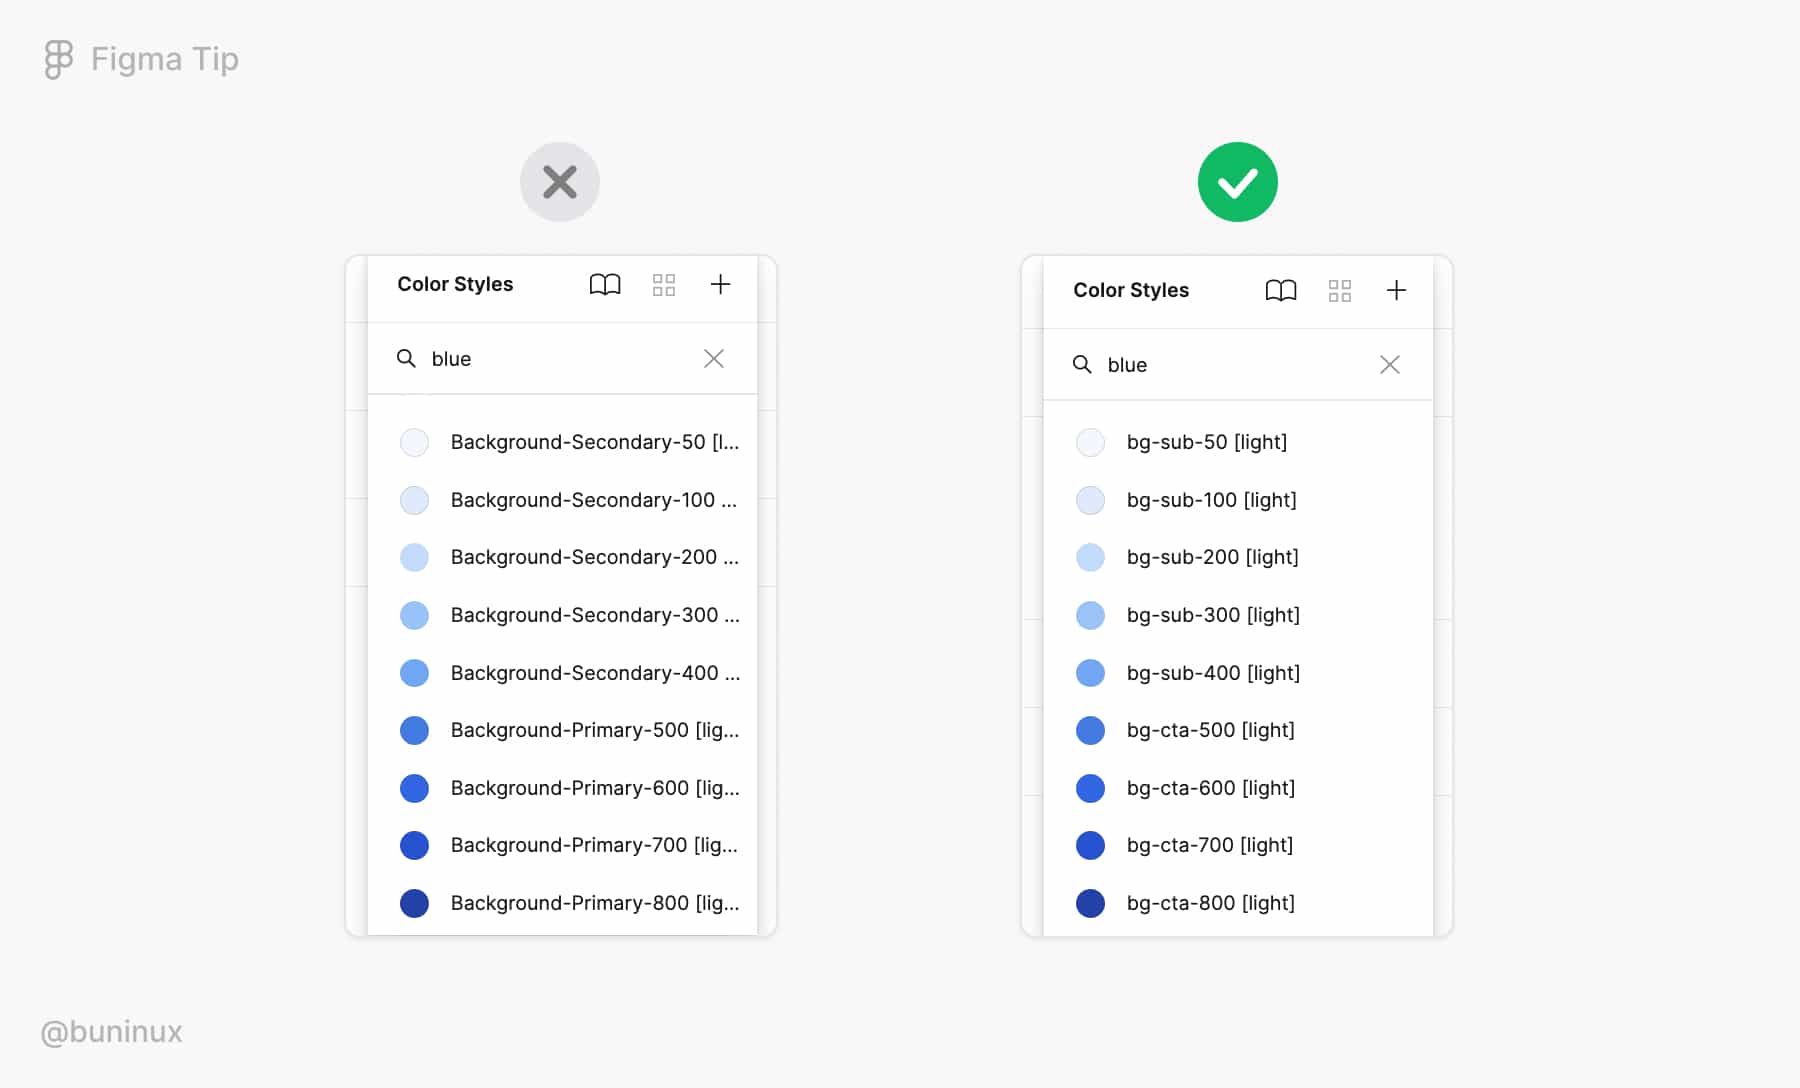Clear the search query in left panel

[714, 358]
